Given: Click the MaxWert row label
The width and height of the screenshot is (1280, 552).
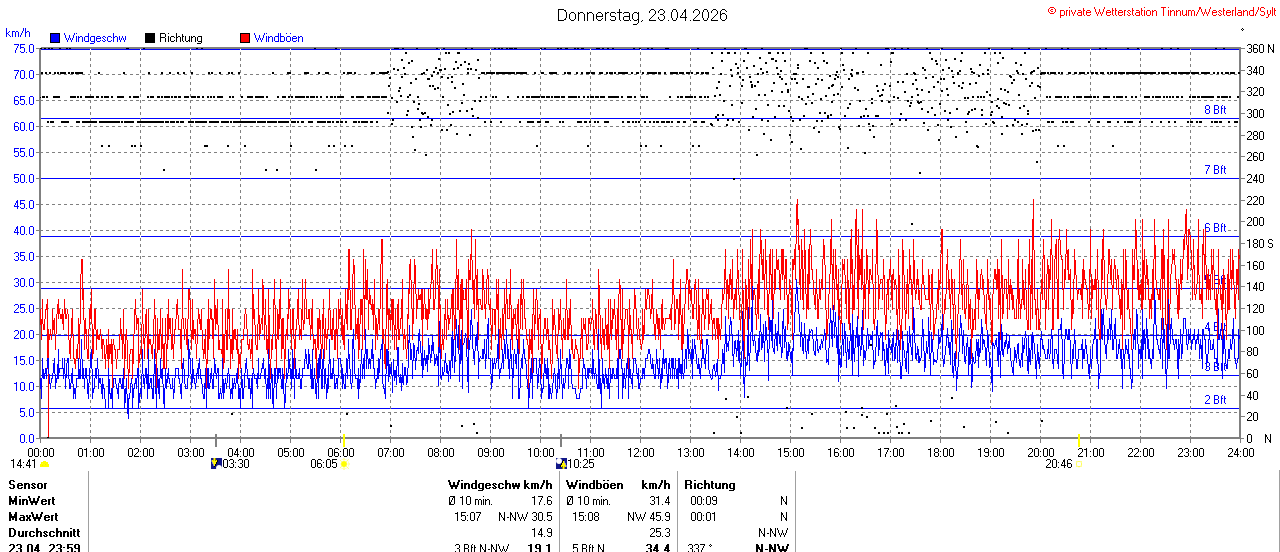Looking at the screenshot, I should pyautogui.click(x=34, y=517).
